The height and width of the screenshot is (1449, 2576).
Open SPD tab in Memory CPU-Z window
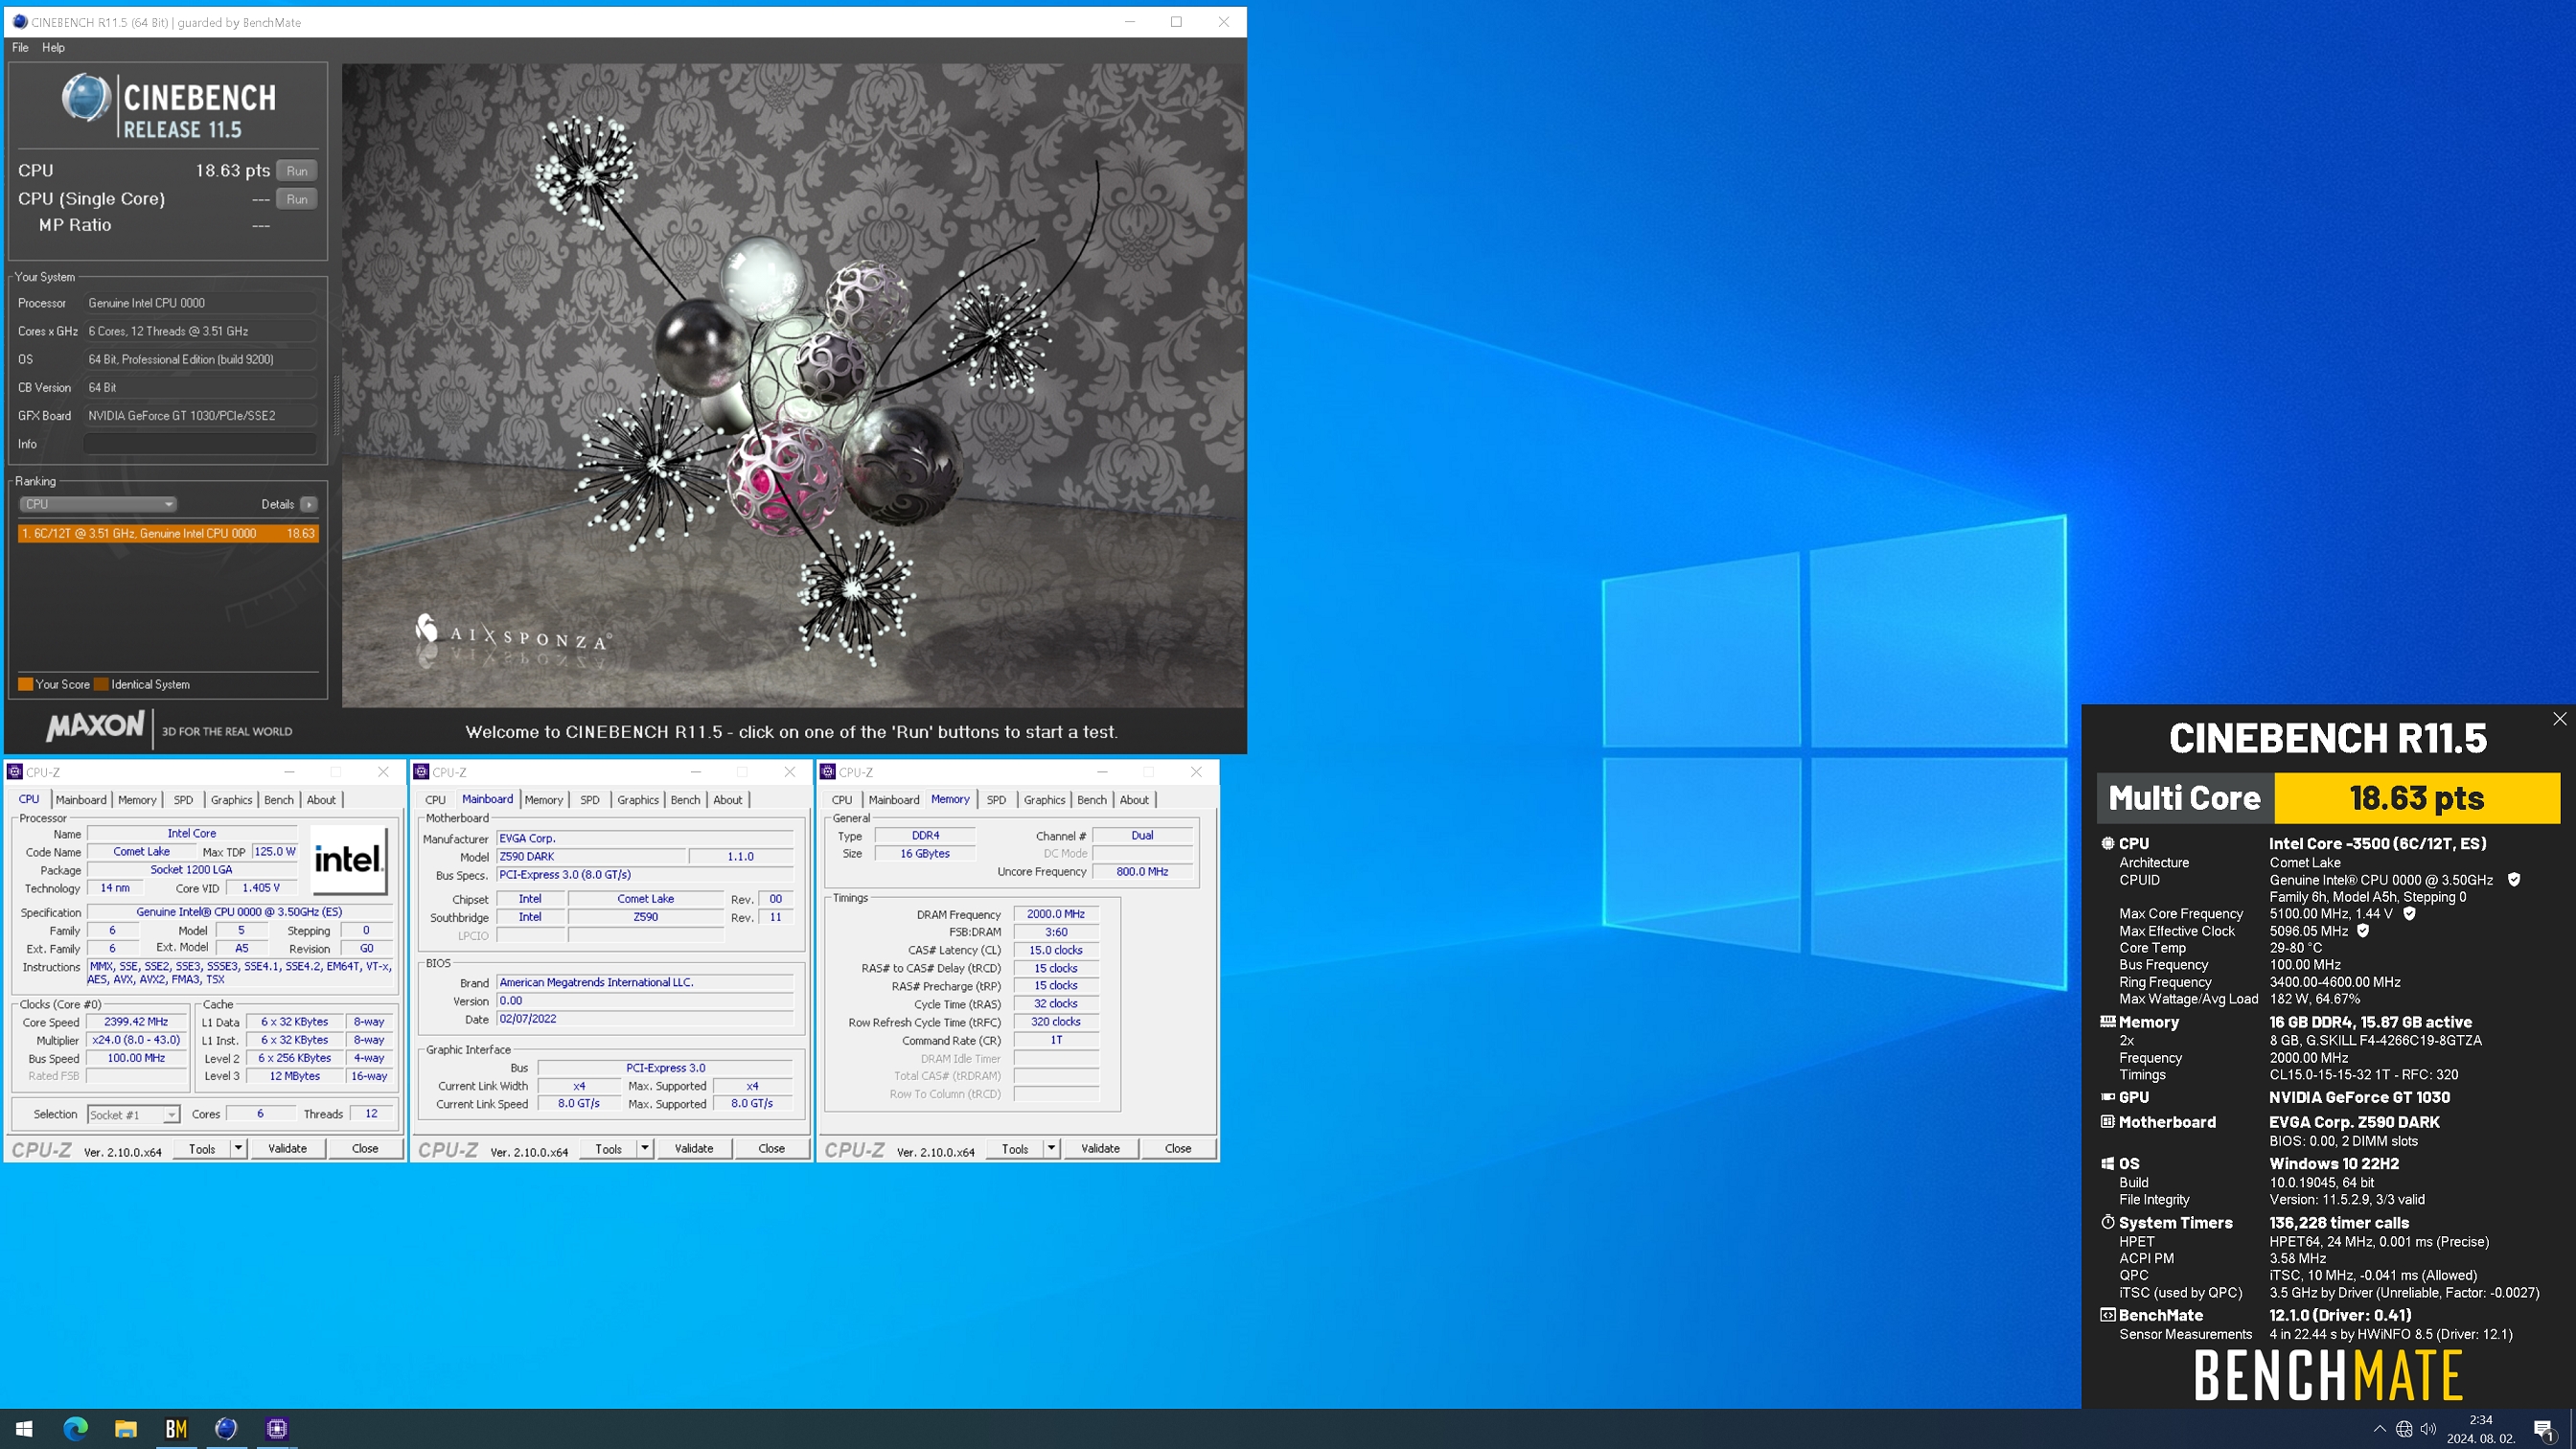[x=996, y=799]
